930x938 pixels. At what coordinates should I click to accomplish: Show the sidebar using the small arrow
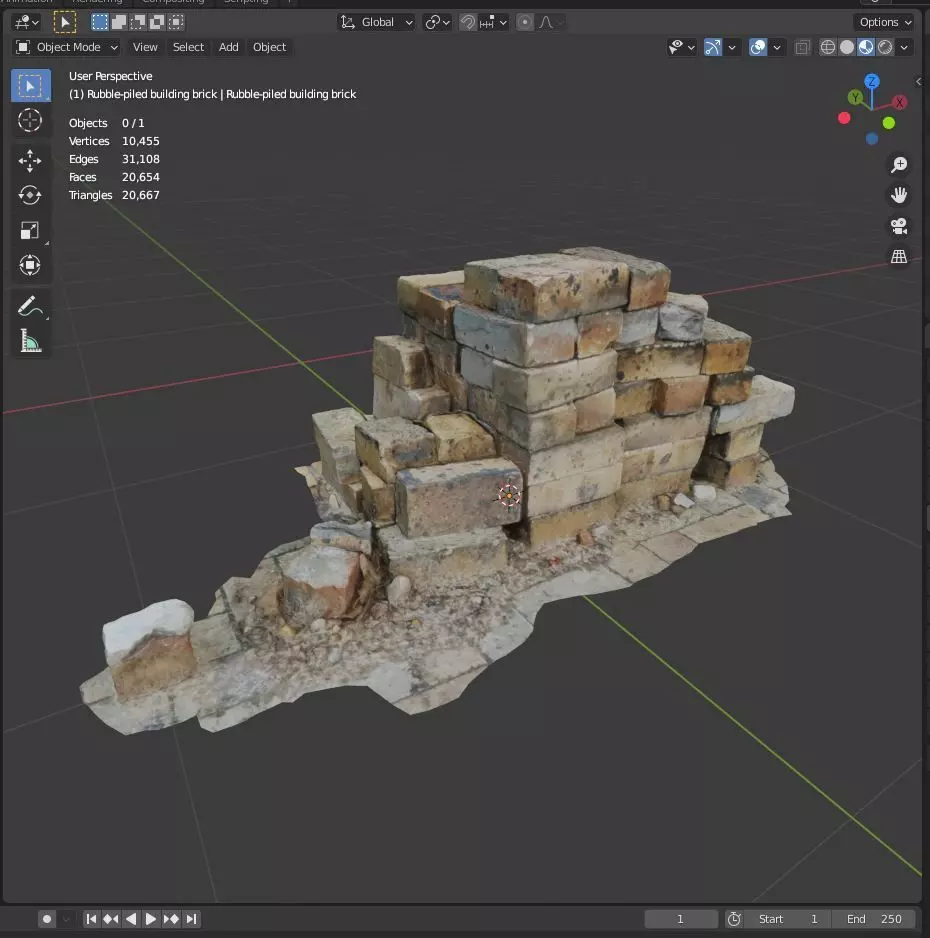point(919,81)
